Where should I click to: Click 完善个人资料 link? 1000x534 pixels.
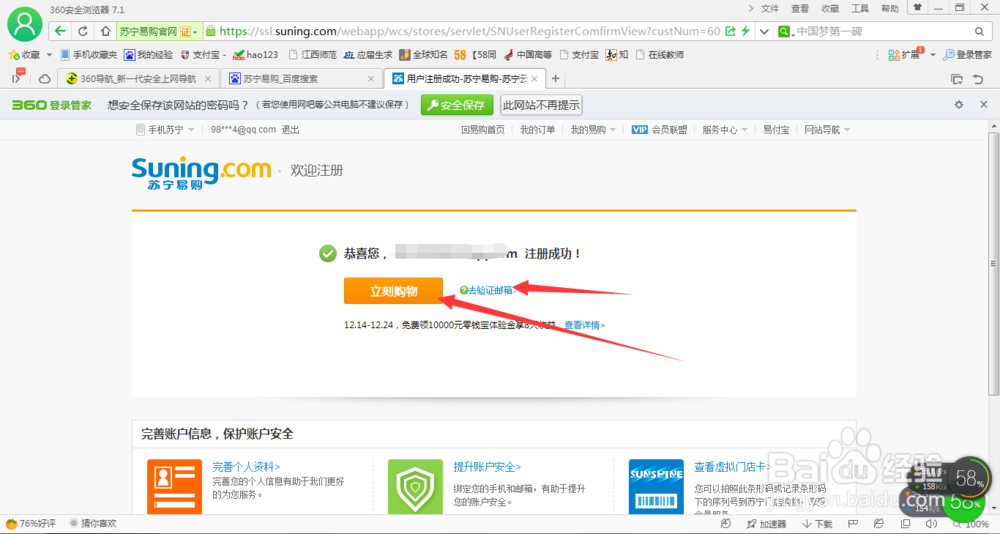click(246, 467)
